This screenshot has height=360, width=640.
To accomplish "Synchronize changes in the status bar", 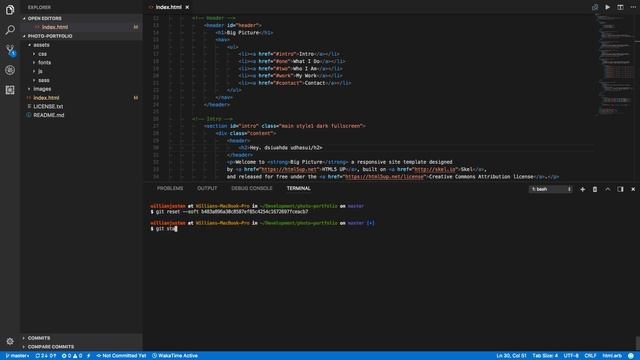I will [46, 356].
